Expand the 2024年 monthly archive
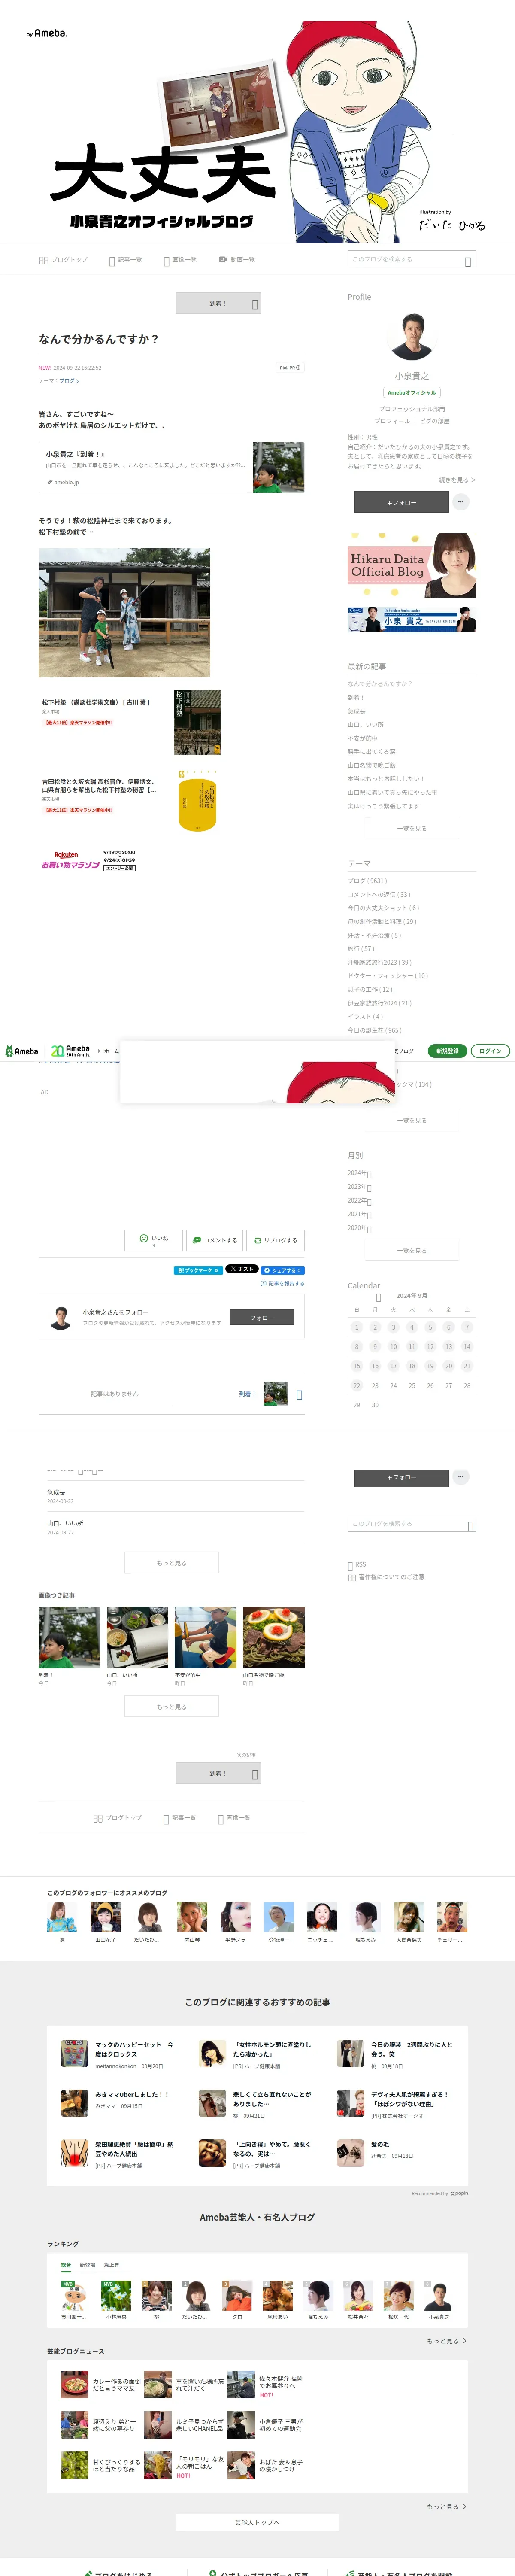 [x=359, y=1173]
